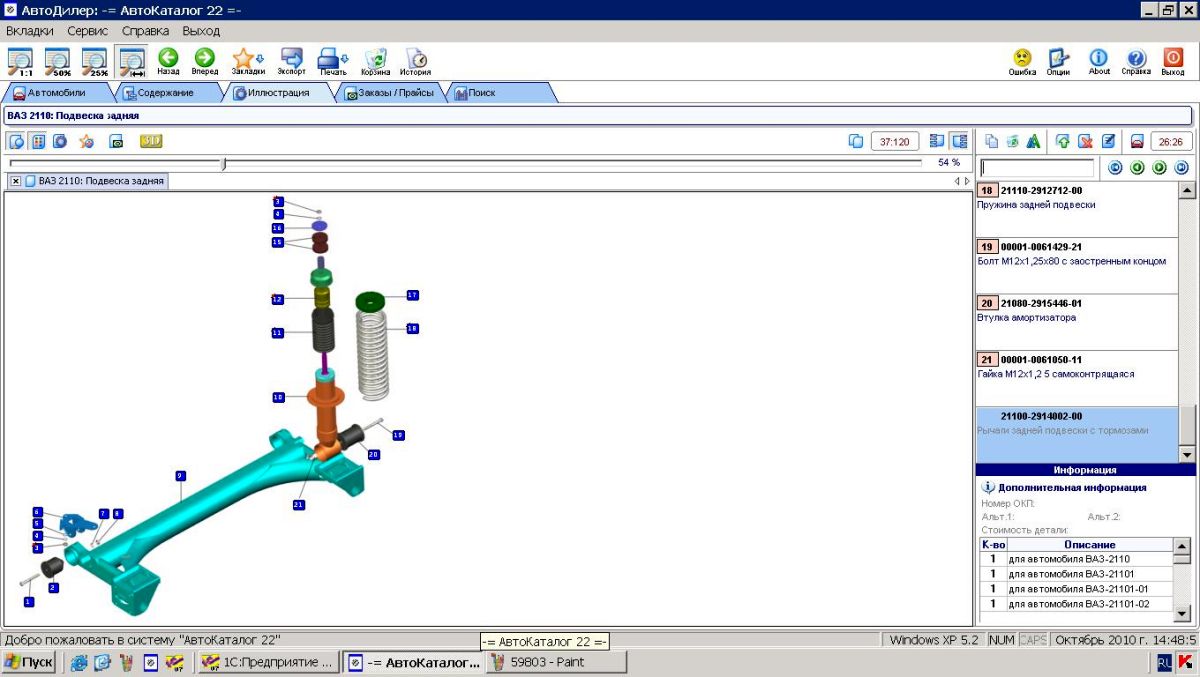Click the red car icon beside 26:26
This screenshot has height=677, width=1200.
tap(1136, 141)
